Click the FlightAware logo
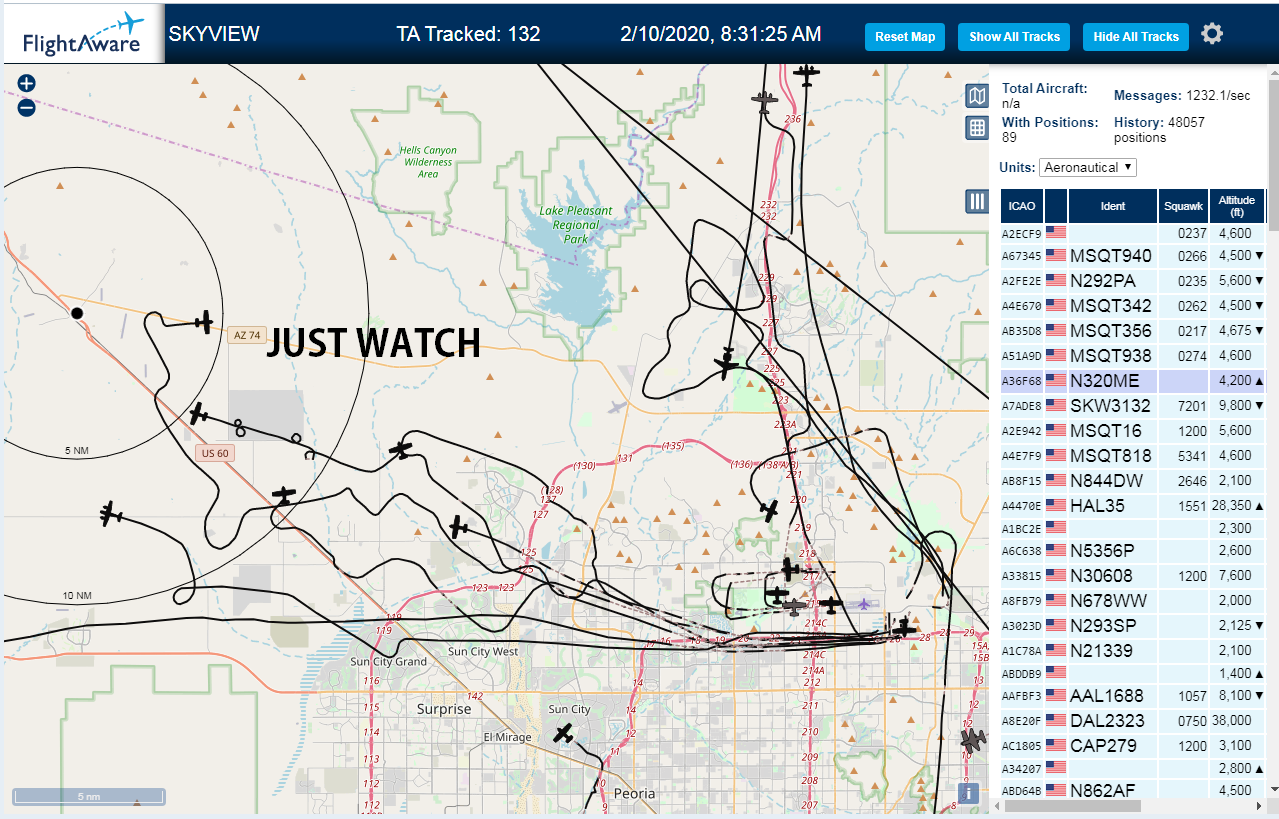This screenshot has height=819, width=1279. point(82,35)
